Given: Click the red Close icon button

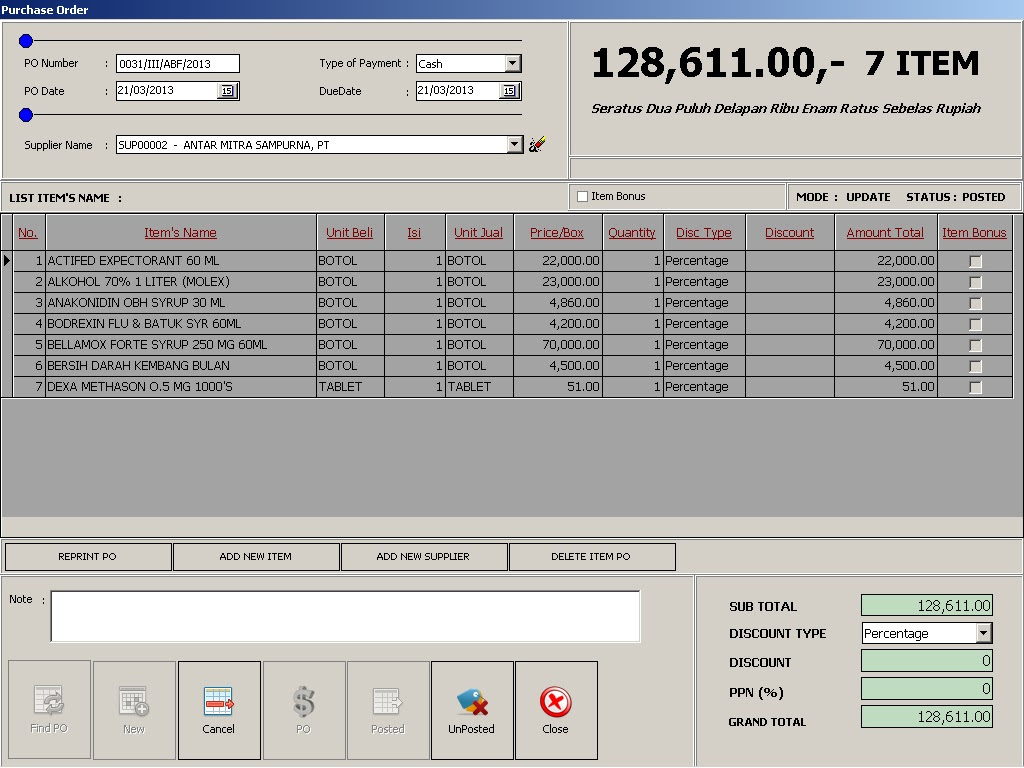Looking at the screenshot, I should pos(556,710).
